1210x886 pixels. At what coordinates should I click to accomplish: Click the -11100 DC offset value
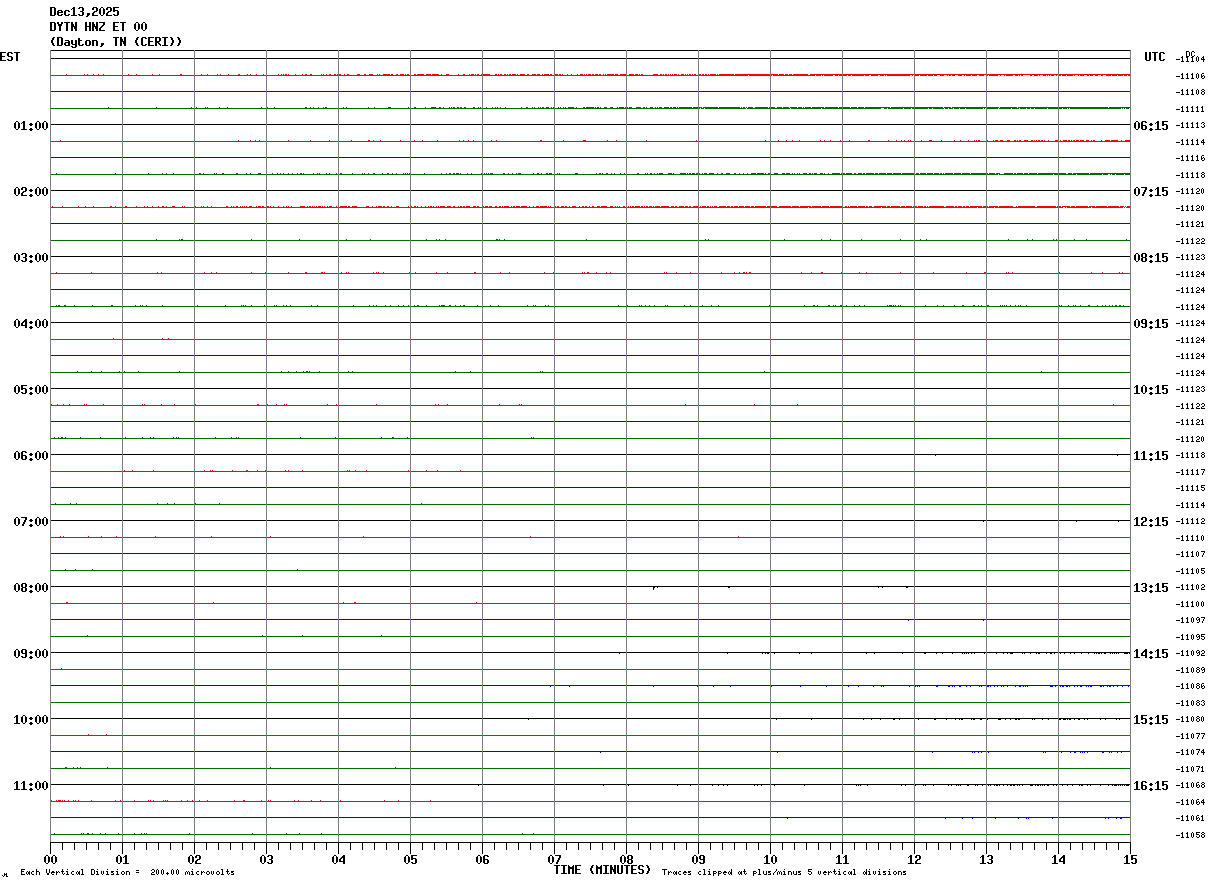[x=1190, y=604]
